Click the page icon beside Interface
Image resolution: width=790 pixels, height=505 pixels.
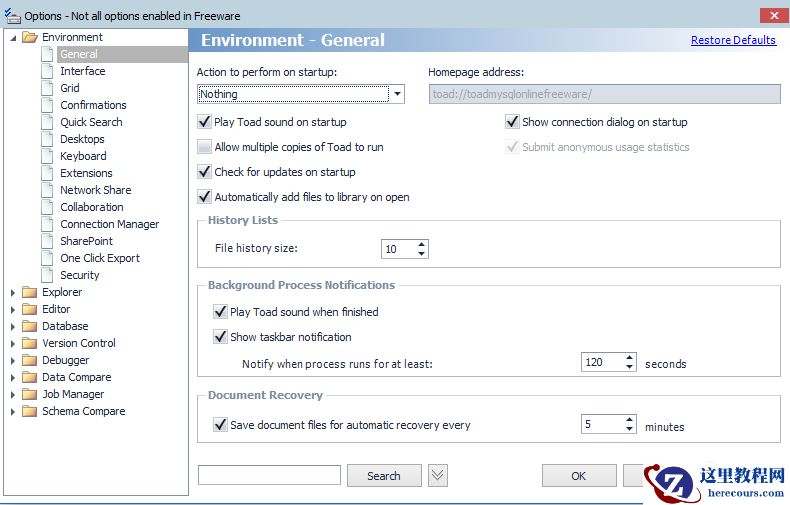pyautogui.click(x=47, y=71)
